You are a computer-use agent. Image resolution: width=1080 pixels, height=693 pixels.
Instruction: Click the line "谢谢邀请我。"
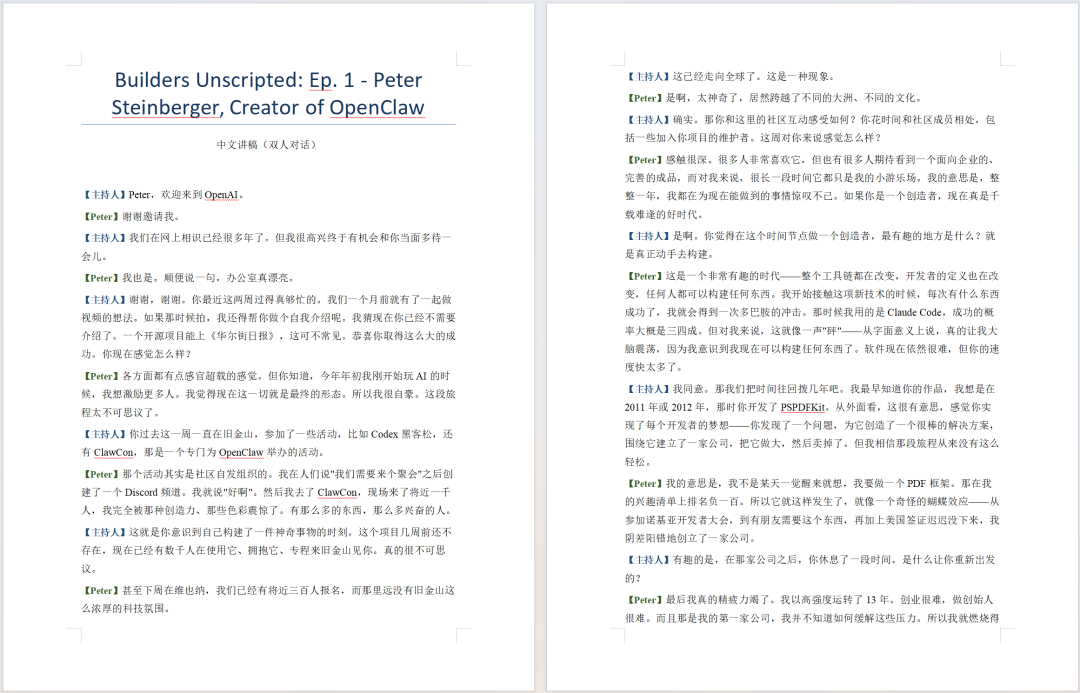point(152,216)
